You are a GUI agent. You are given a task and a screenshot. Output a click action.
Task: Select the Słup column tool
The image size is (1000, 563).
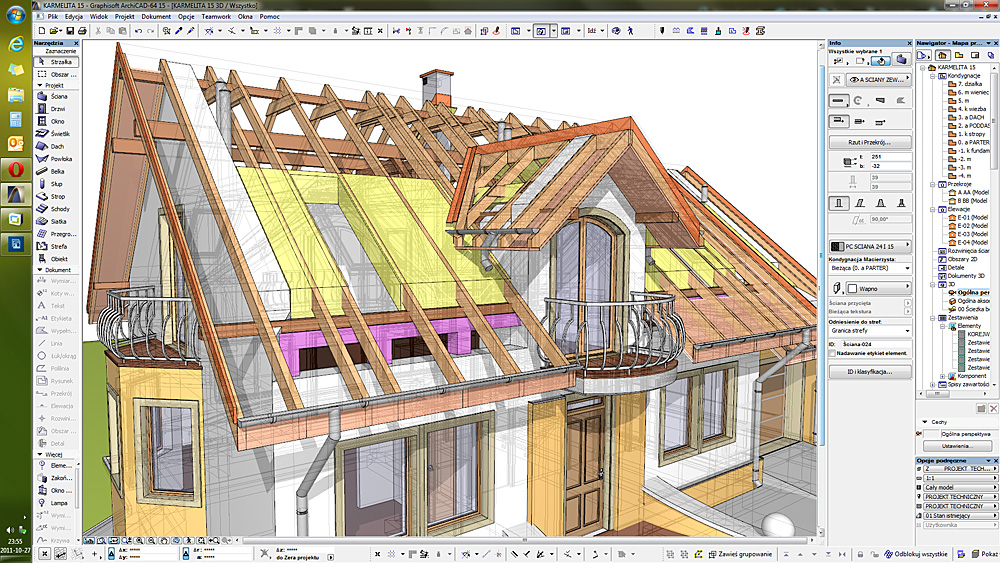point(57,184)
